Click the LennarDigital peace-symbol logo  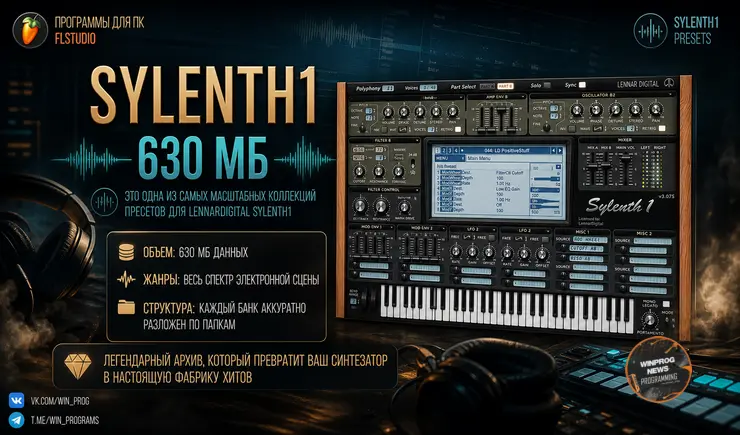tap(668, 83)
